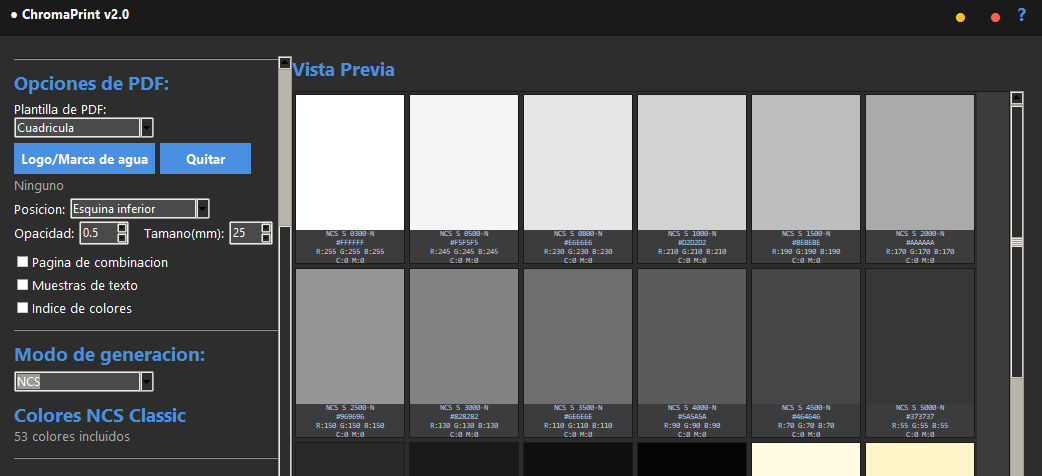1042x476 pixels.
Task: Increase Tamano with the up stepper
Action: [x=266, y=228]
